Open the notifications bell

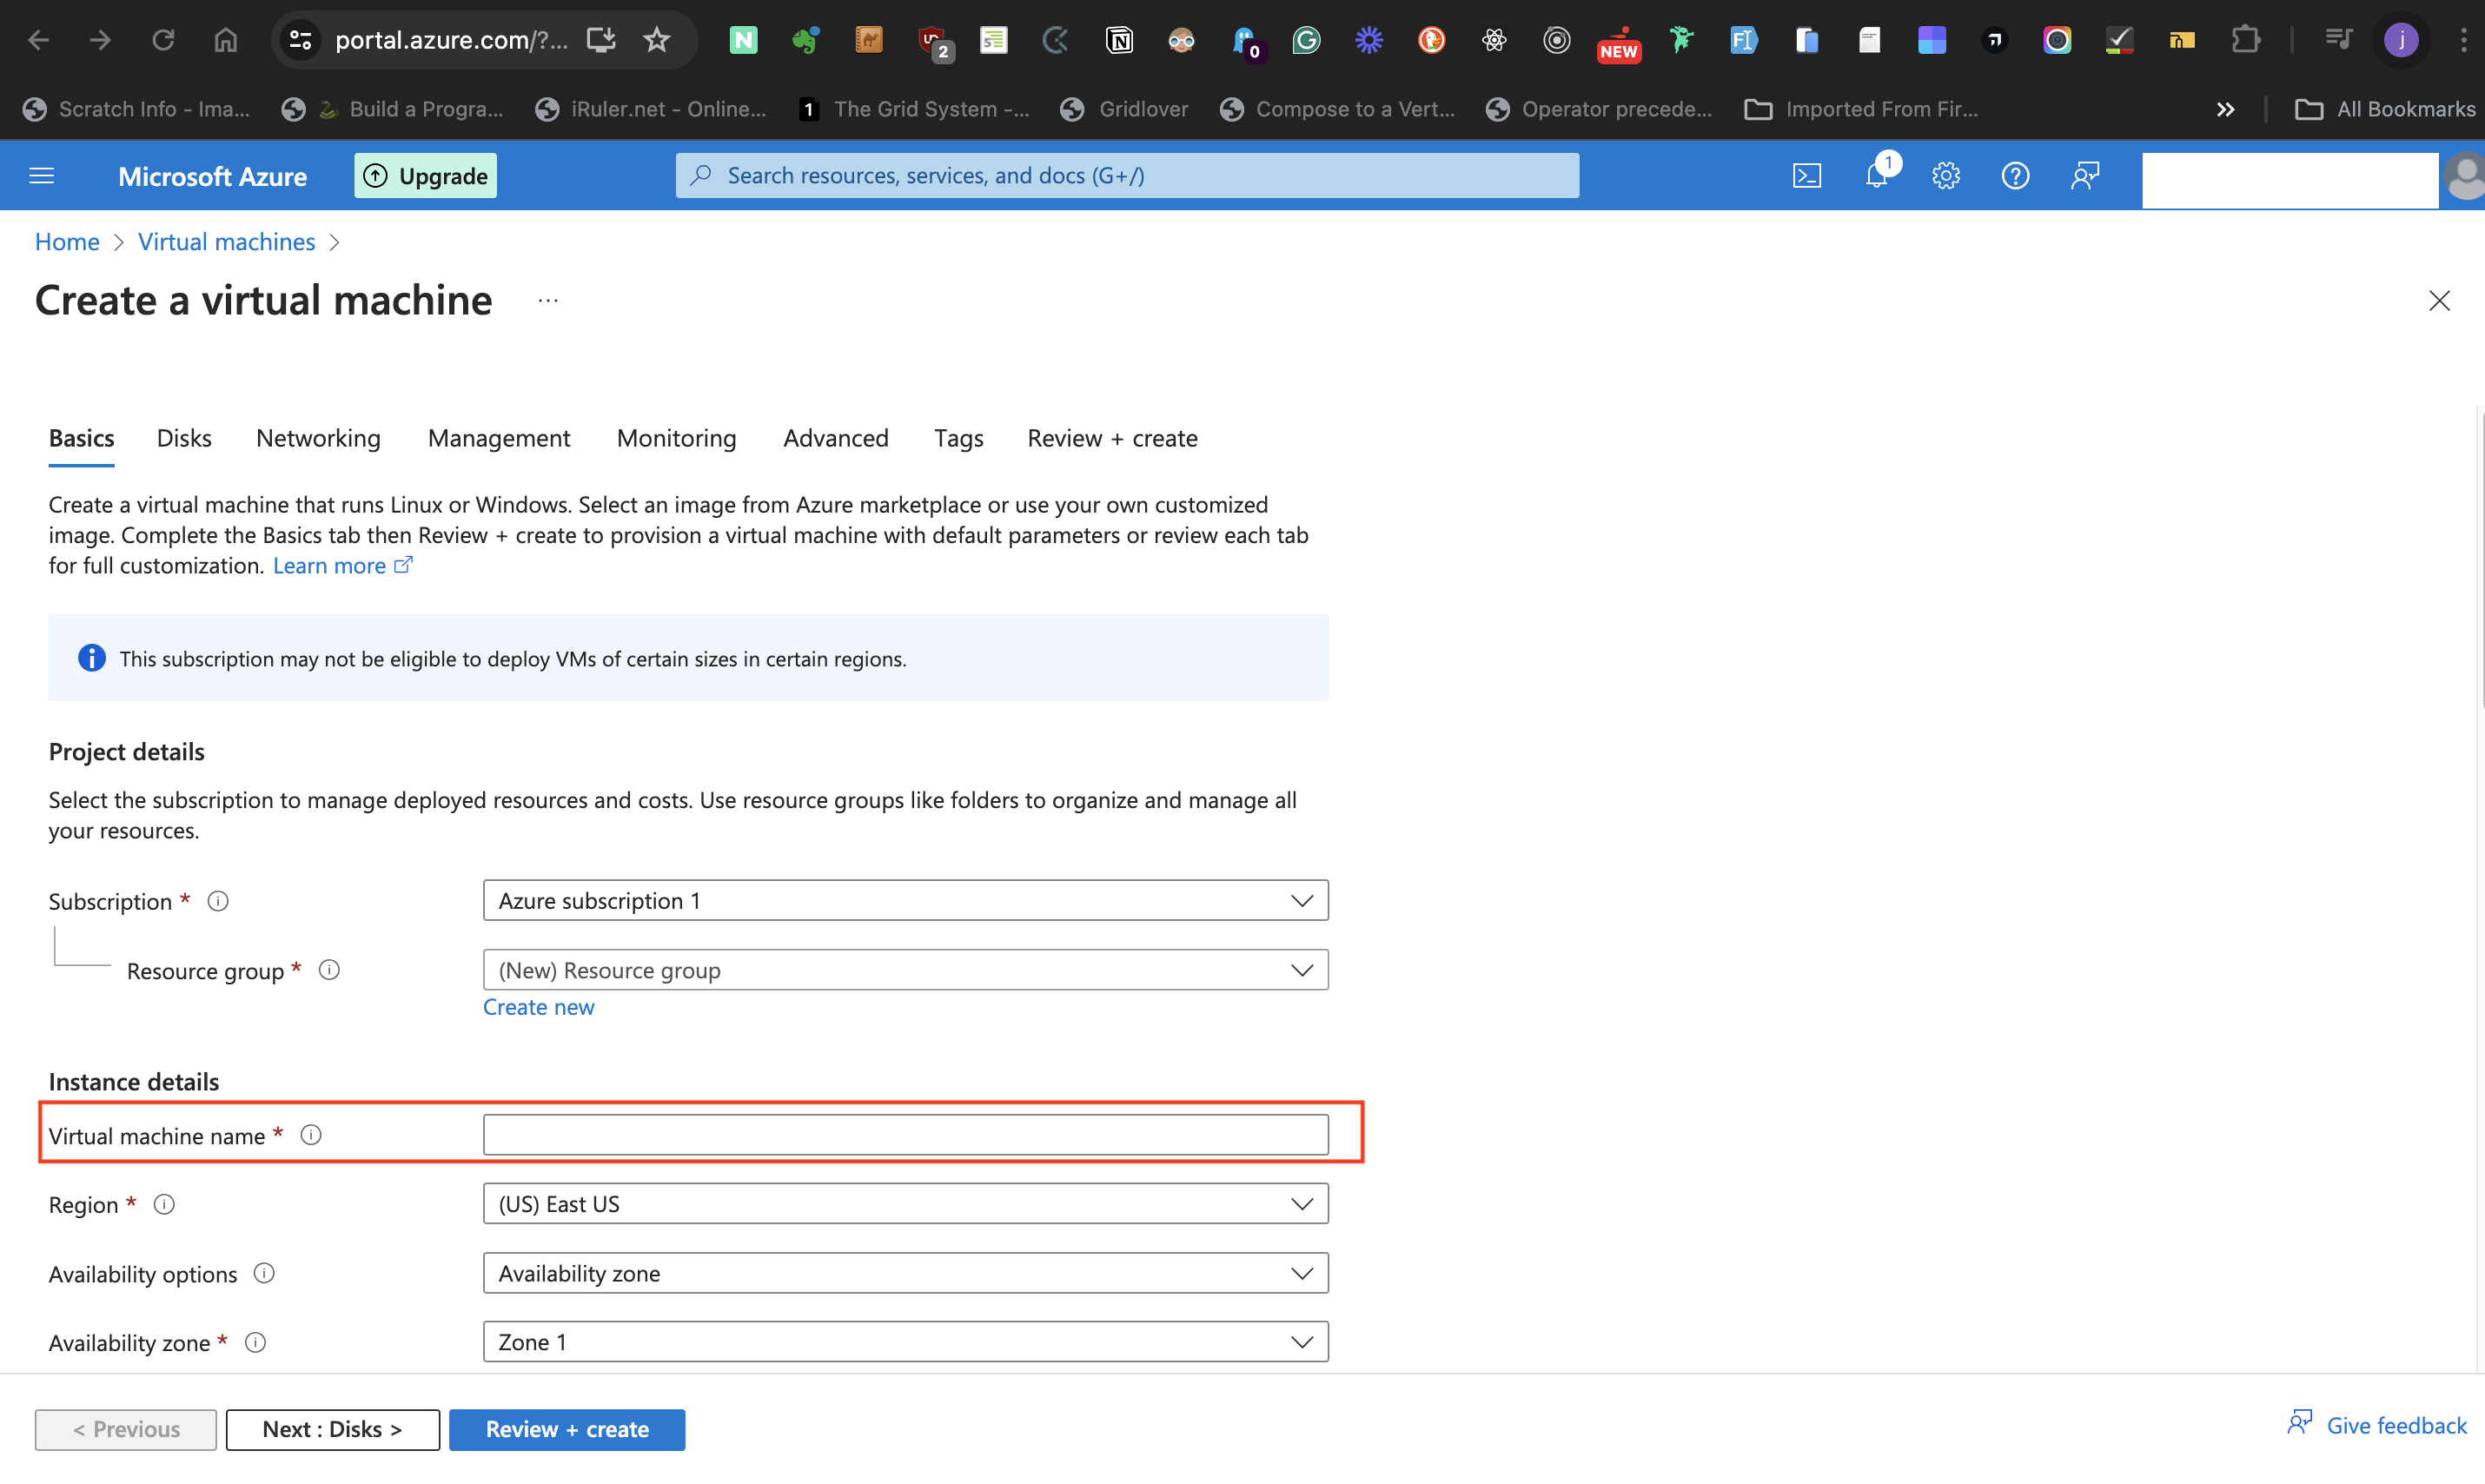[1877, 176]
